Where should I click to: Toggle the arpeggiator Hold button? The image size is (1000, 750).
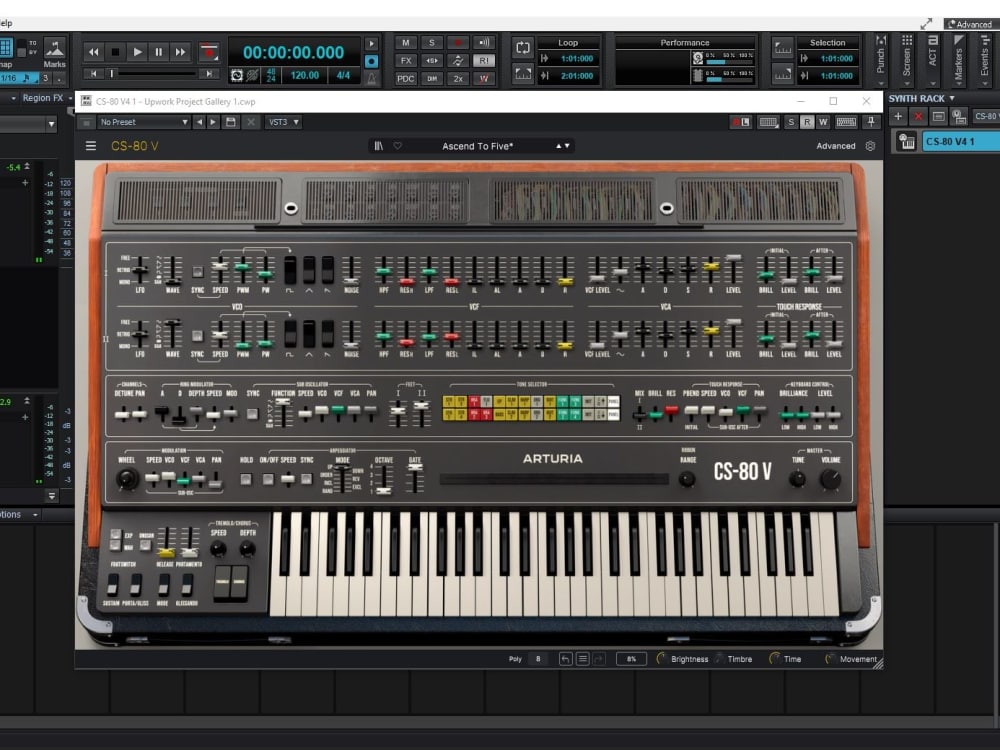246,479
